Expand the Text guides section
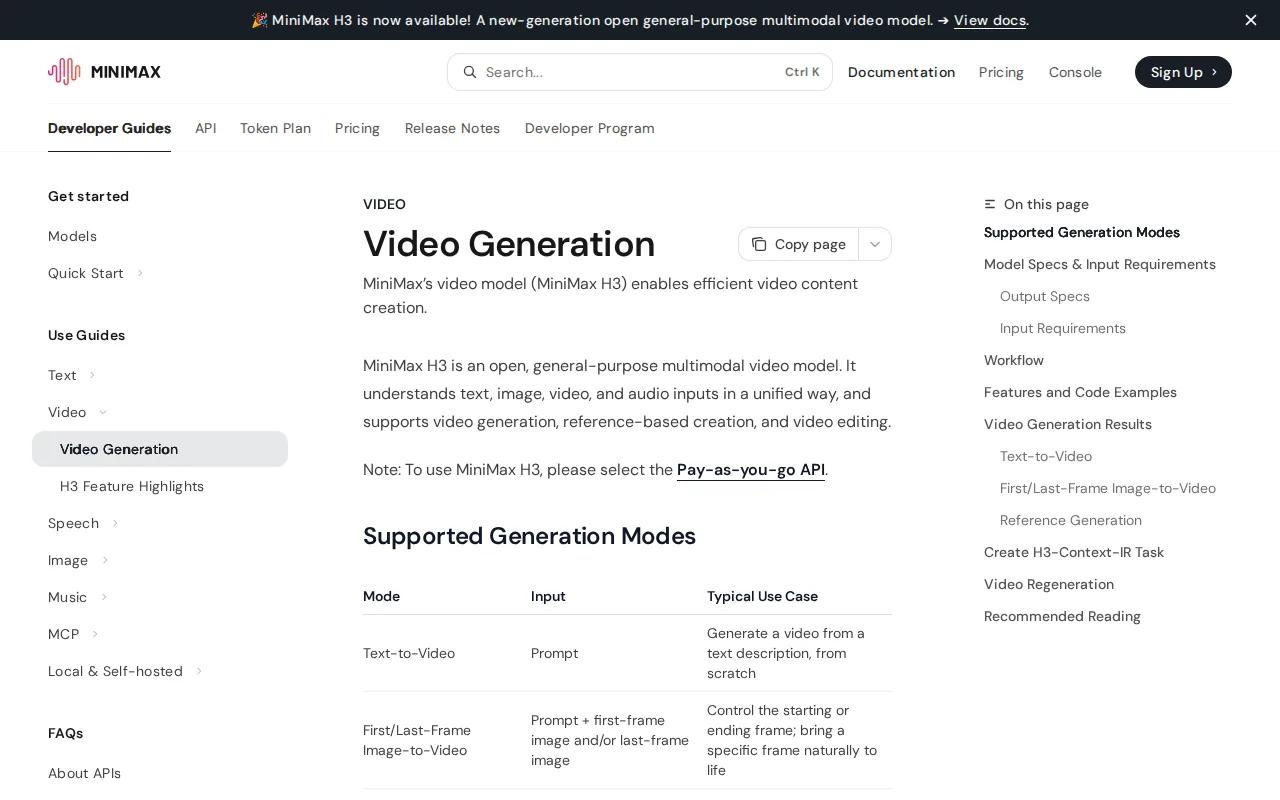This screenshot has width=1280, height=800. point(92,375)
